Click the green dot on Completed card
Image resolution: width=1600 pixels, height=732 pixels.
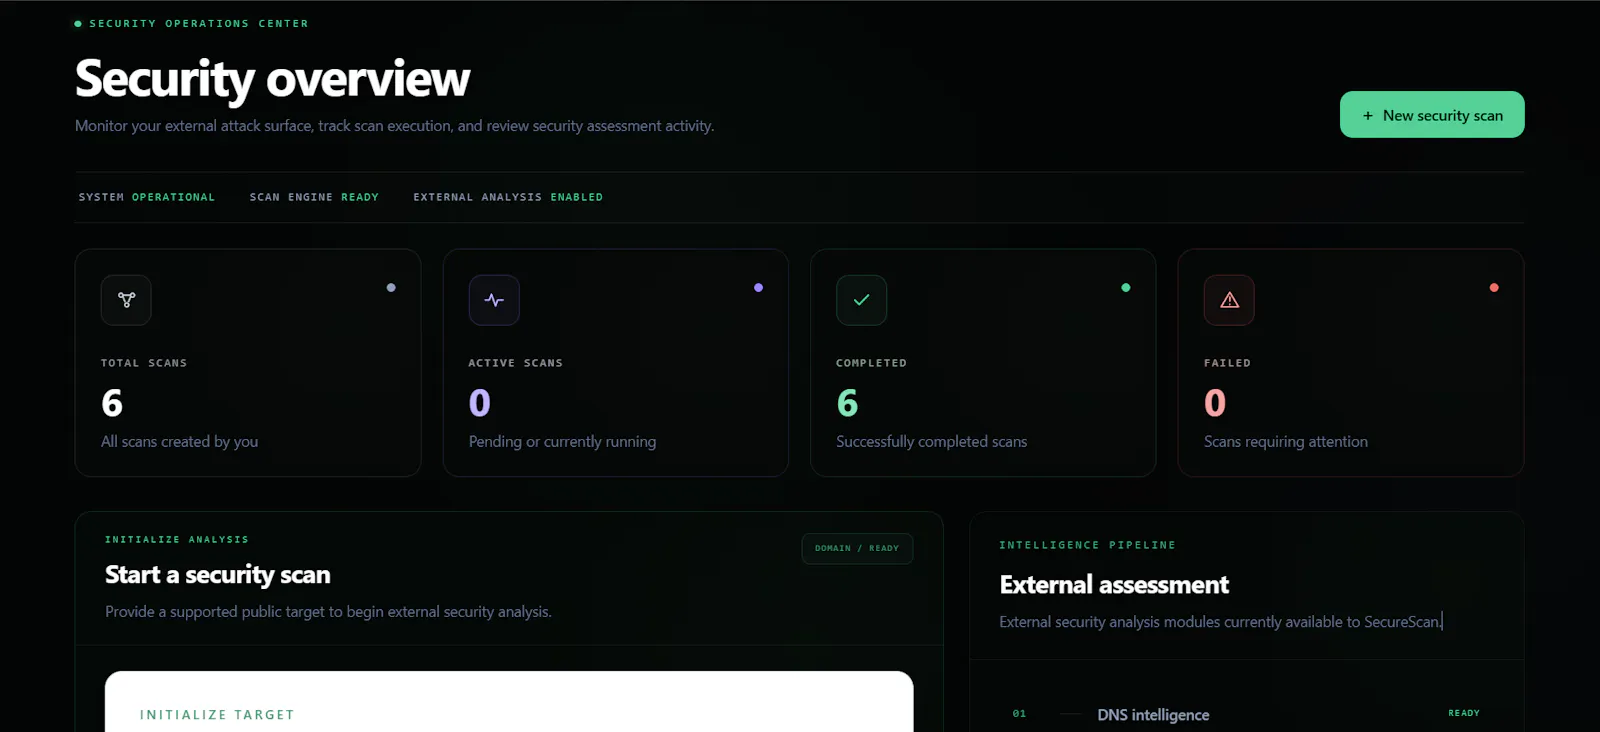(x=1126, y=287)
